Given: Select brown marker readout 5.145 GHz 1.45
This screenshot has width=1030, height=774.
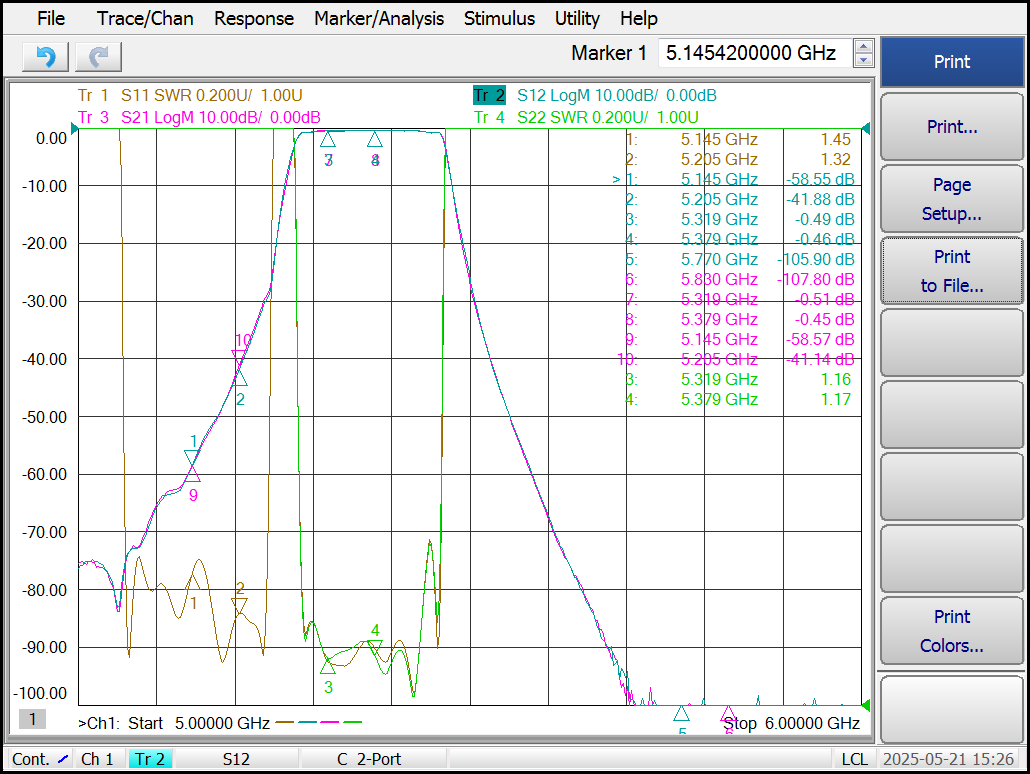Looking at the screenshot, I should pyautogui.click(x=738, y=139).
